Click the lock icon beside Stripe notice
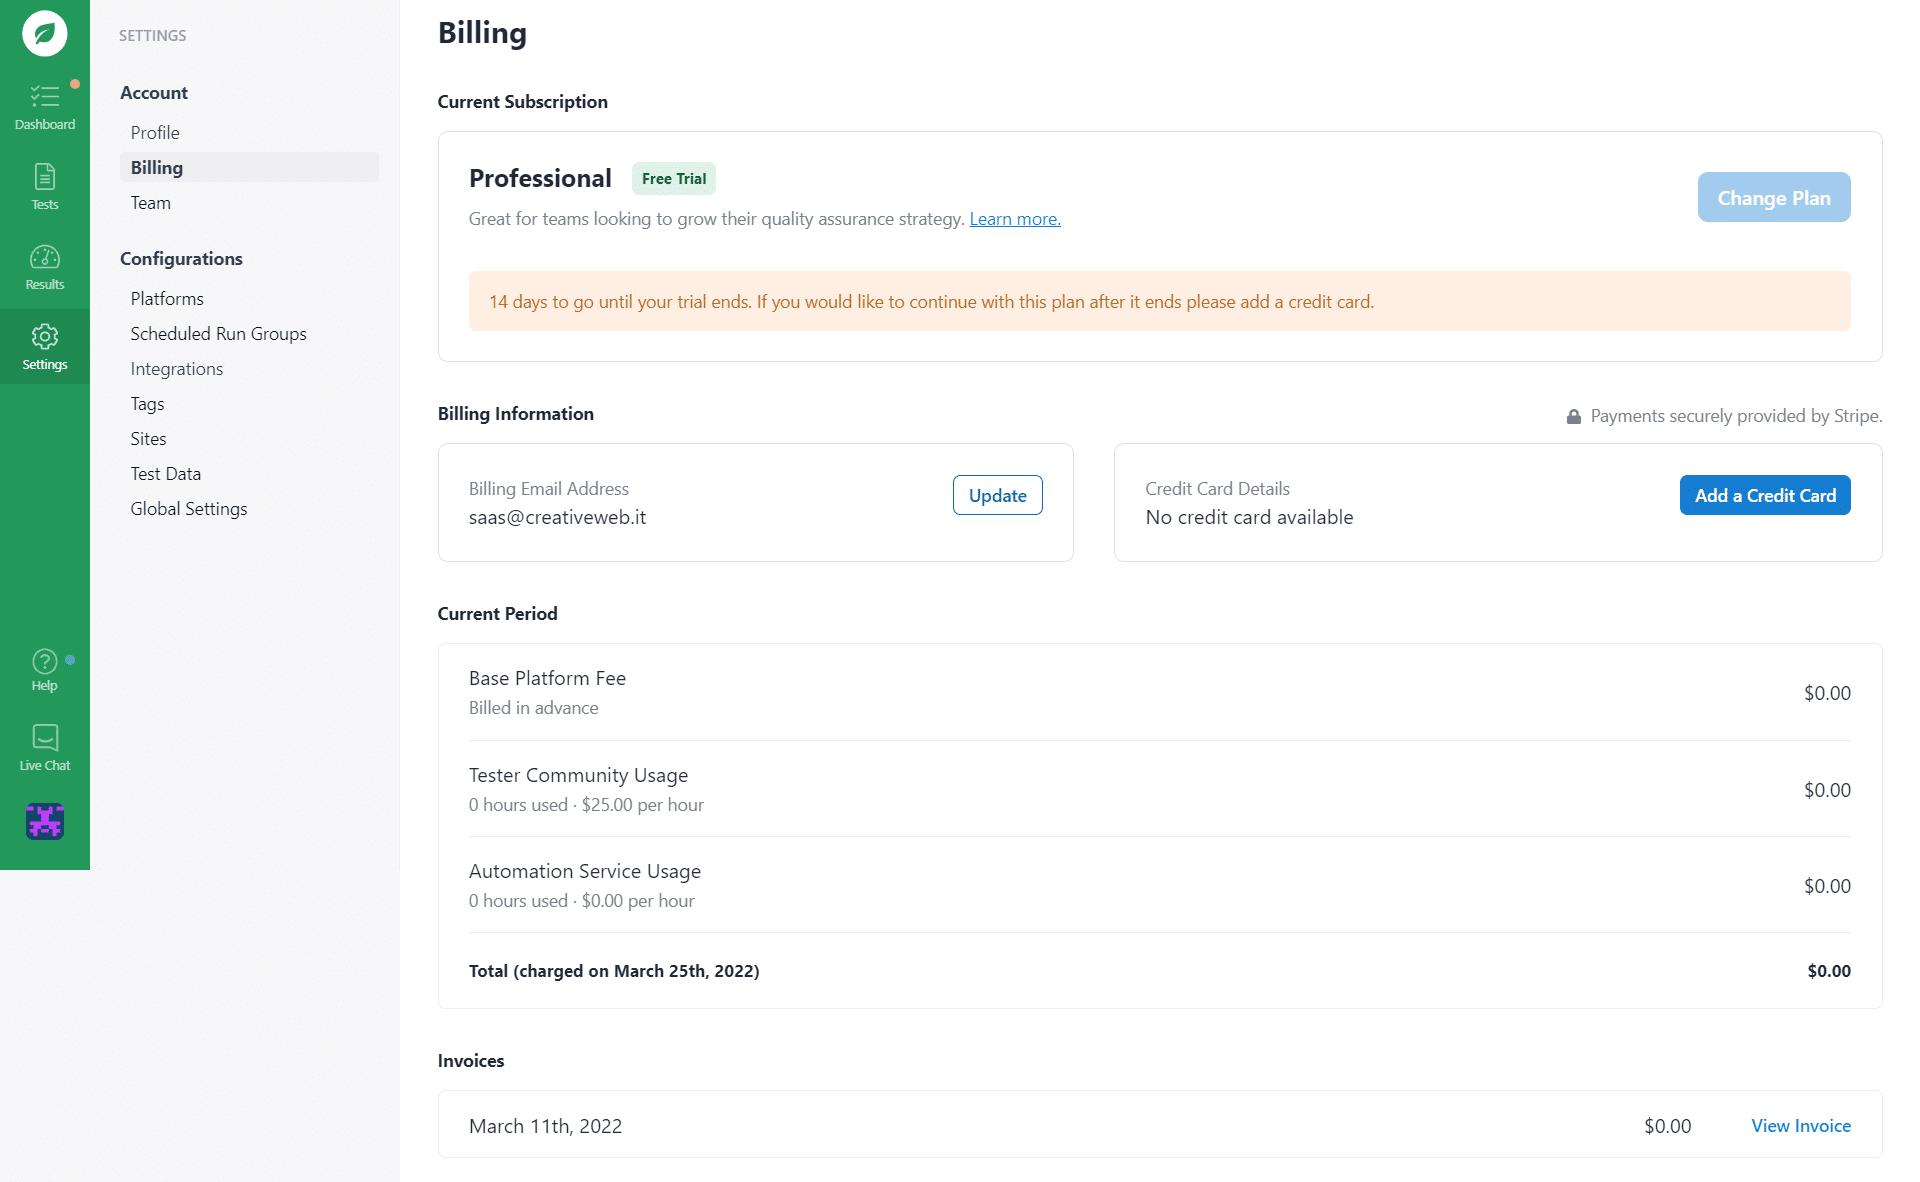The width and height of the screenshot is (1920, 1182). [x=1574, y=416]
